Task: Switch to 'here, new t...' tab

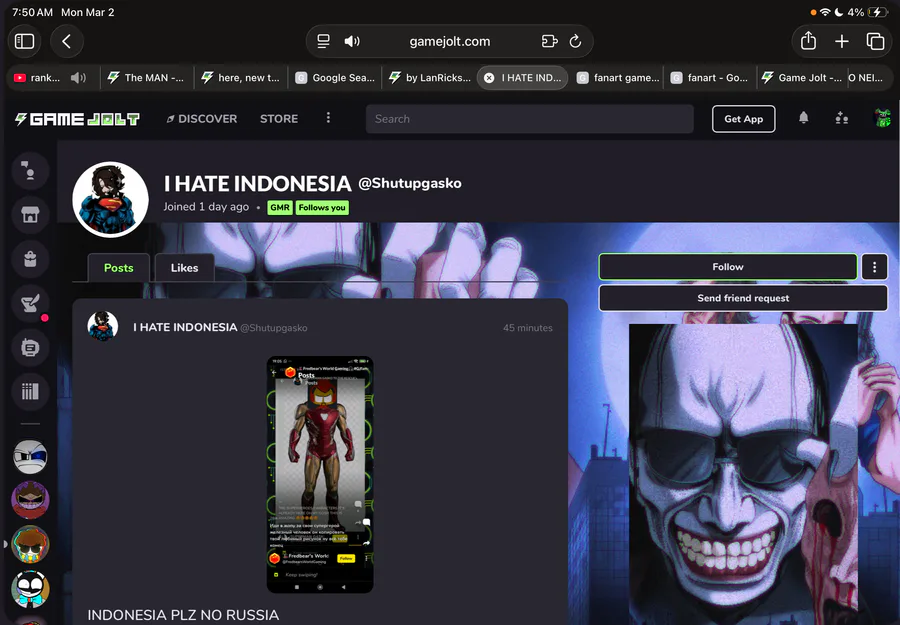Action: coord(241,77)
